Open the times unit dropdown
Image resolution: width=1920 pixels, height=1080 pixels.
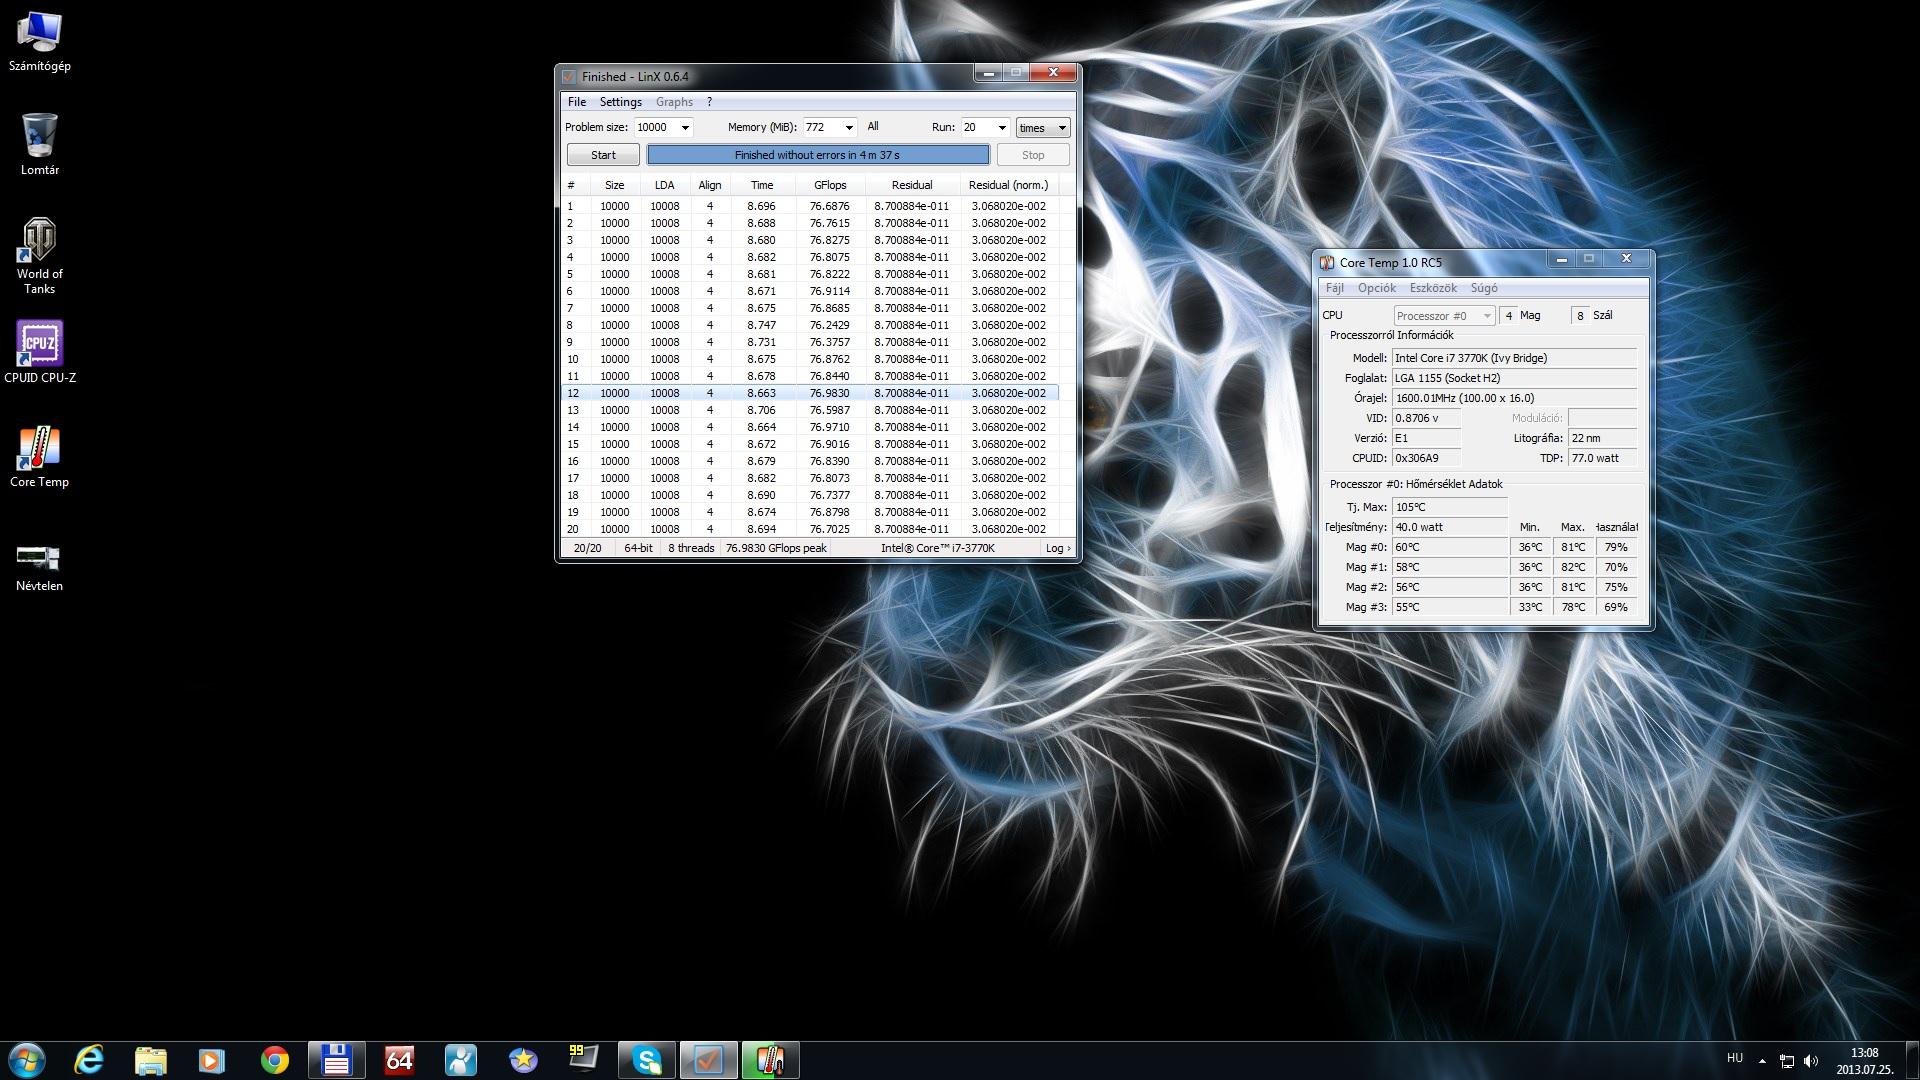click(x=1043, y=127)
